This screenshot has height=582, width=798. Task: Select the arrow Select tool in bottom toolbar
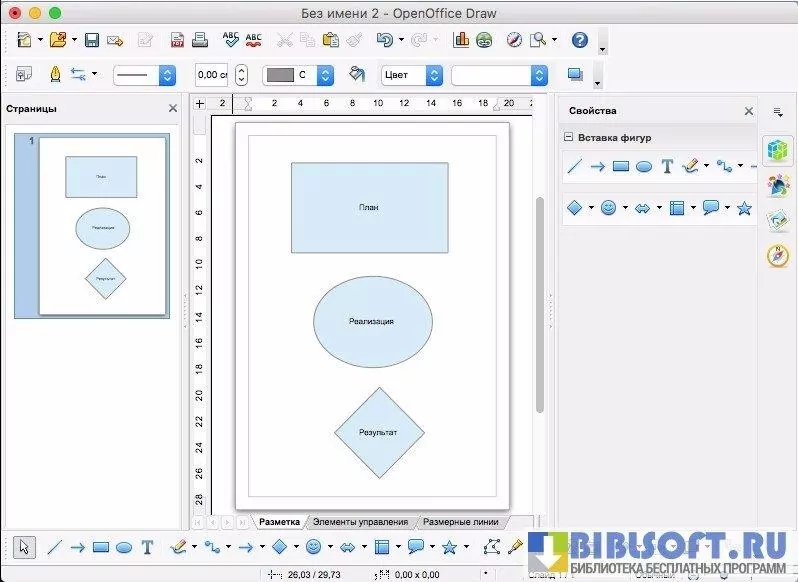pos(25,547)
